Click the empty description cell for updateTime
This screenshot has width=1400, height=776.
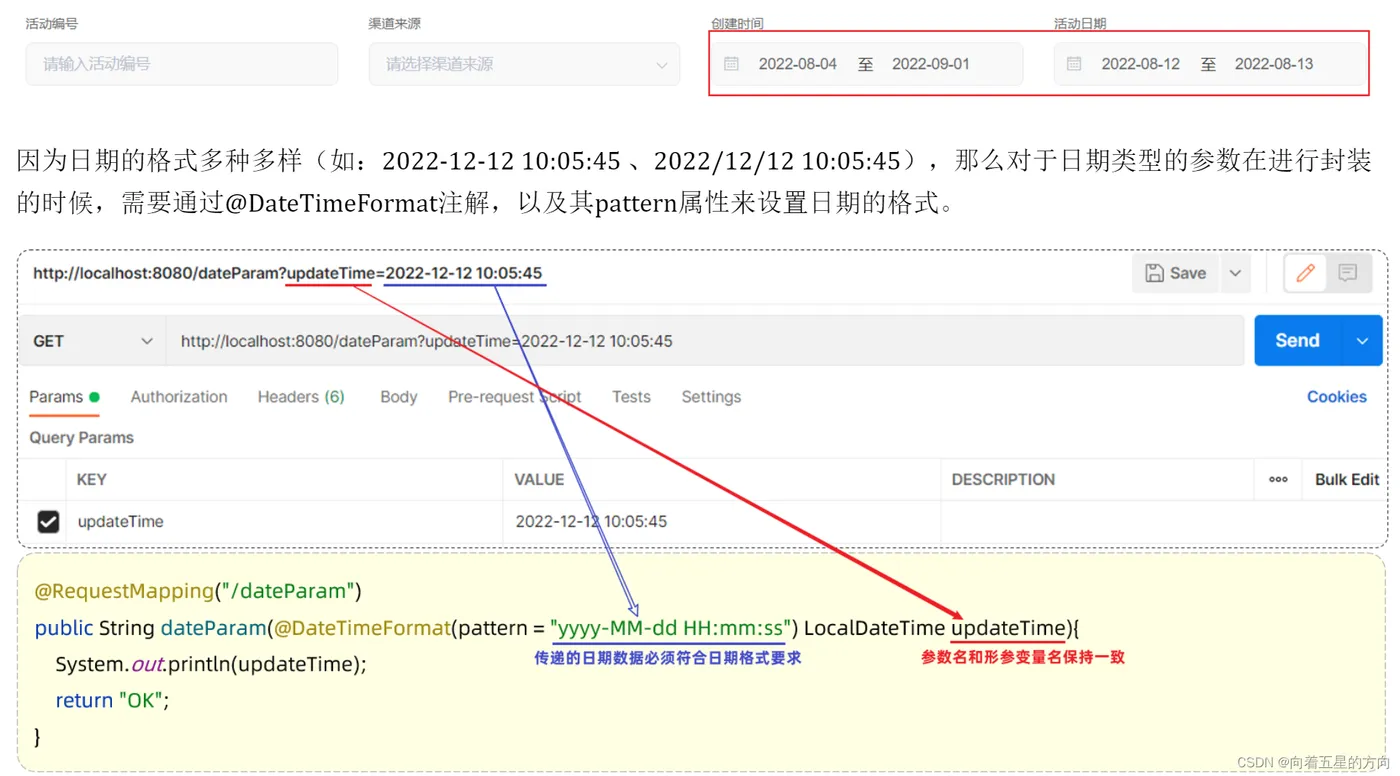1096,522
